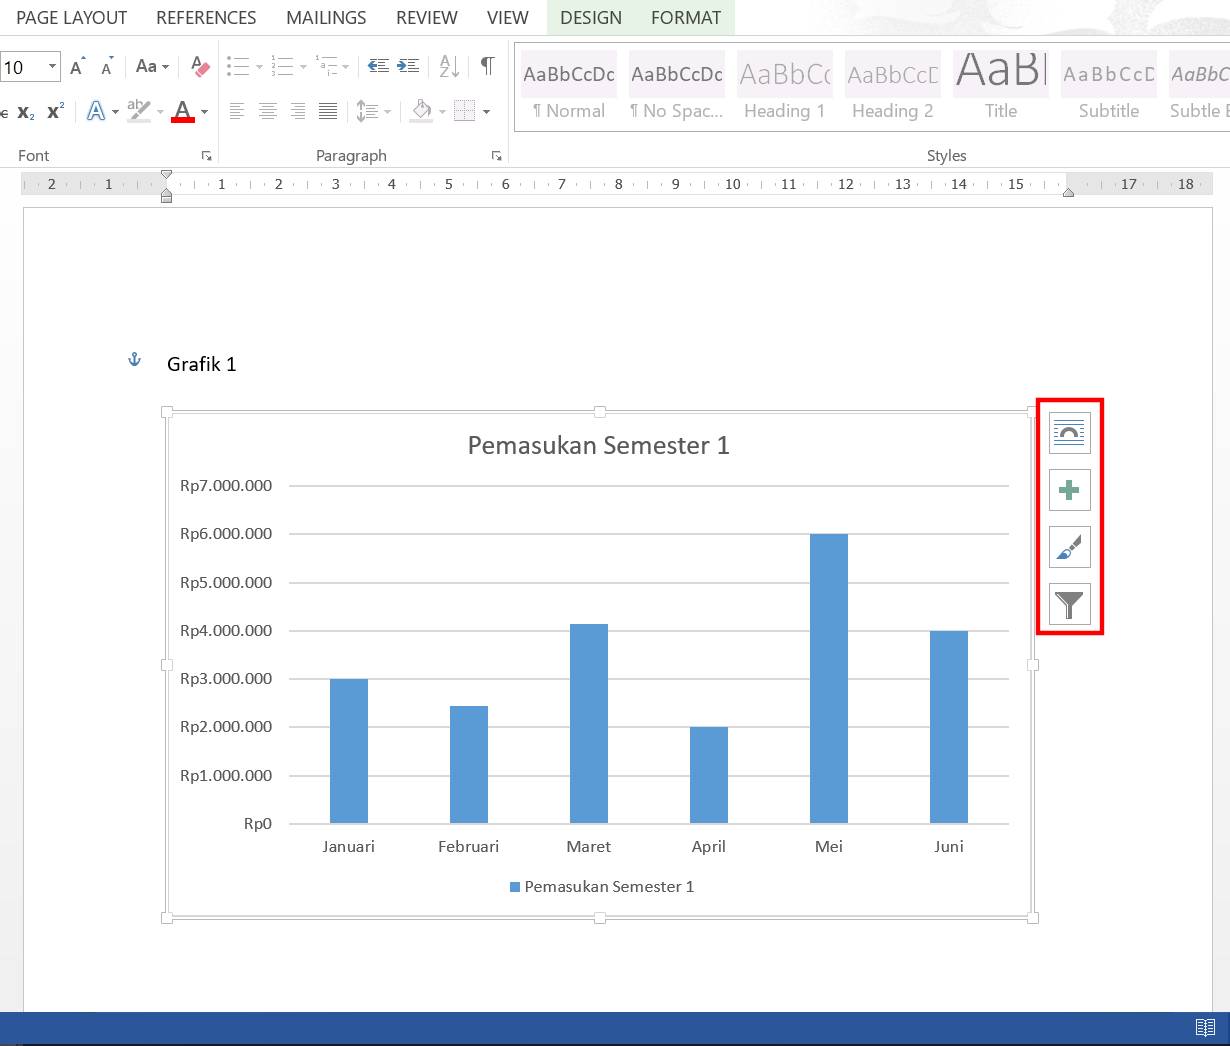This screenshot has height=1046, width=1230.
Task: Select the tallest chart bar for Mei
Action: point(828,678)
